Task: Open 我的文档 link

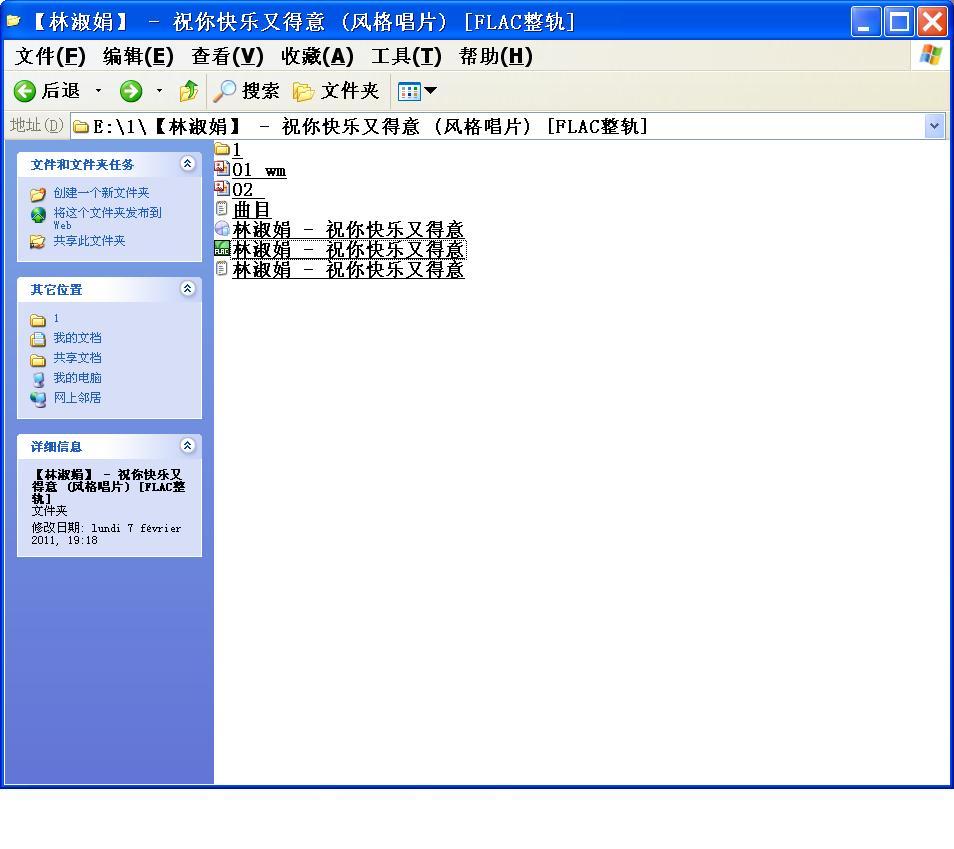Action: (x=77, y=338)
